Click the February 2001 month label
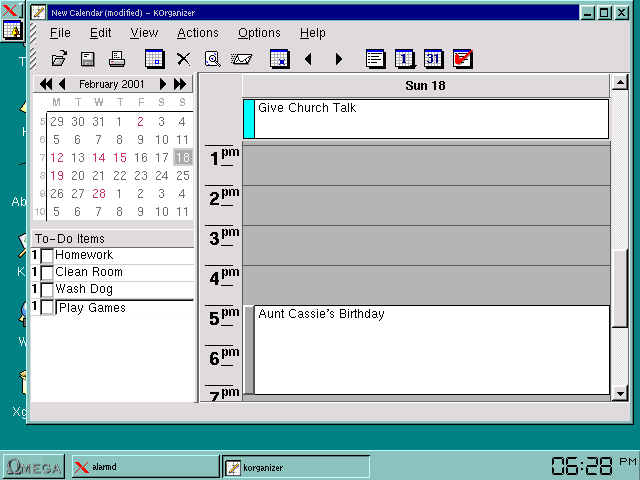640x480 pixels. click(x=111, y=84)
